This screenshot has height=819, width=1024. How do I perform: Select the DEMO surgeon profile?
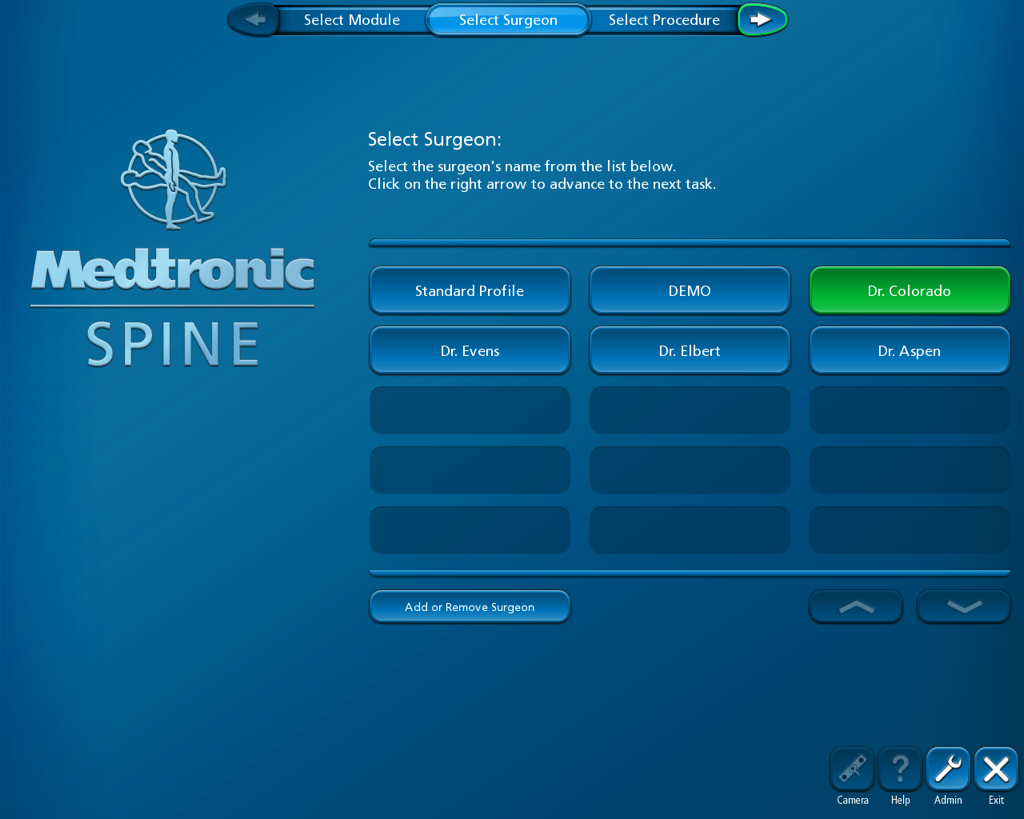690,290
